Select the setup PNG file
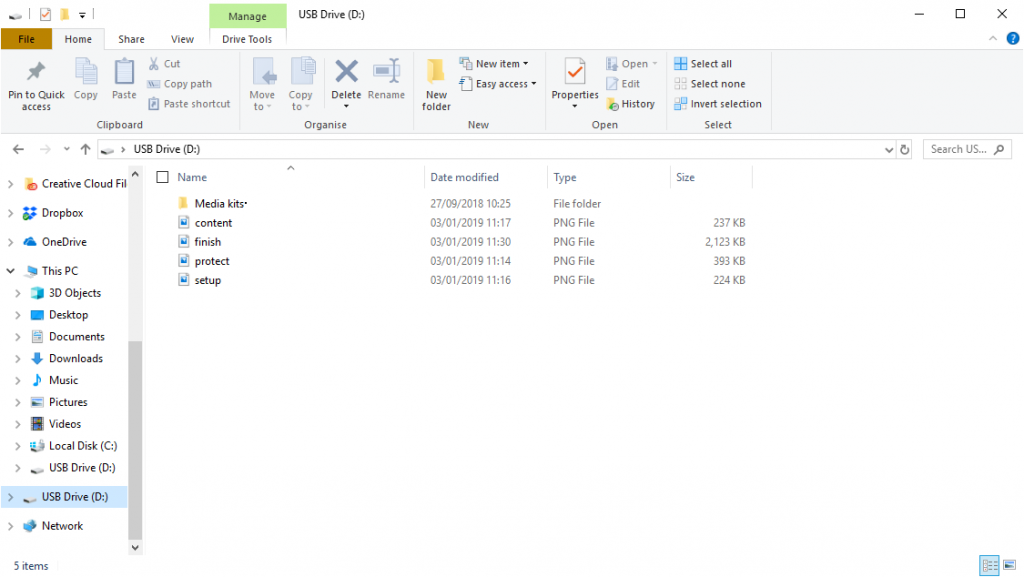This screenshot has height=577, width=1024. point(208,280)
